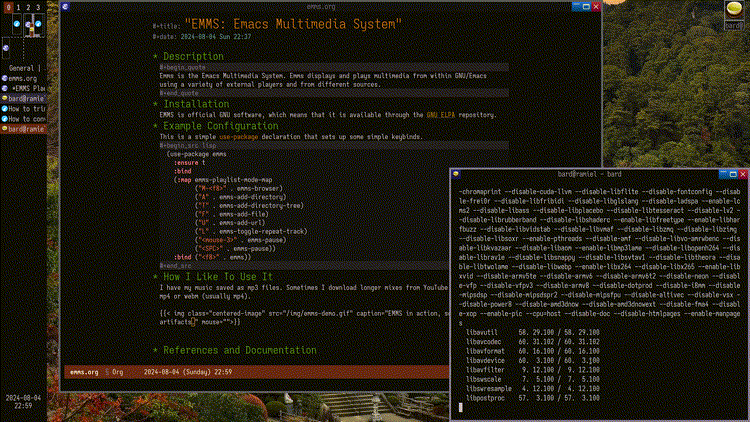Select the red-highlighted bard@ramiel task entry
750x422 pixels.
[23, 129]
